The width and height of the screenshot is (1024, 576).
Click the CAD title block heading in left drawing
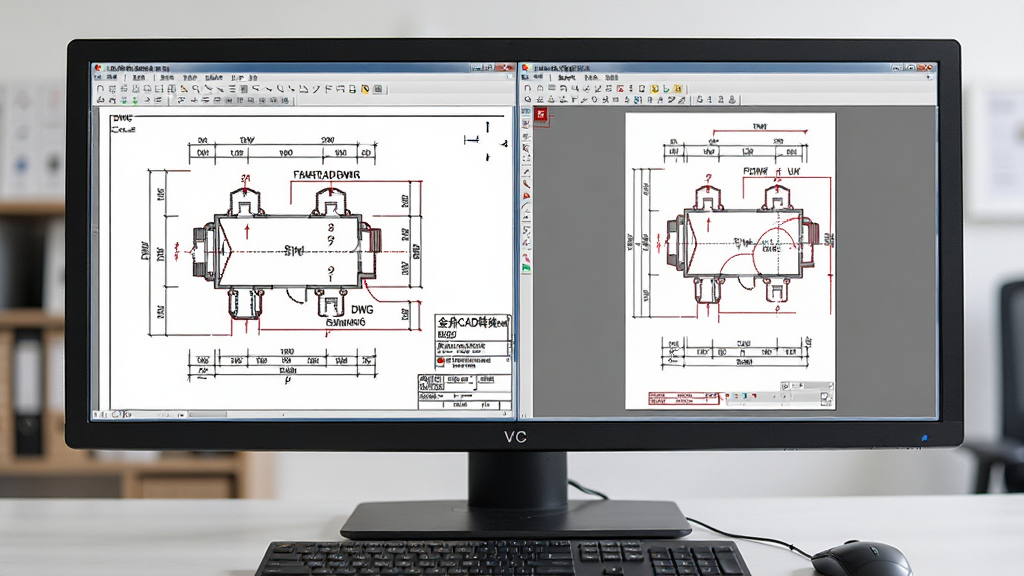(472, 323)
